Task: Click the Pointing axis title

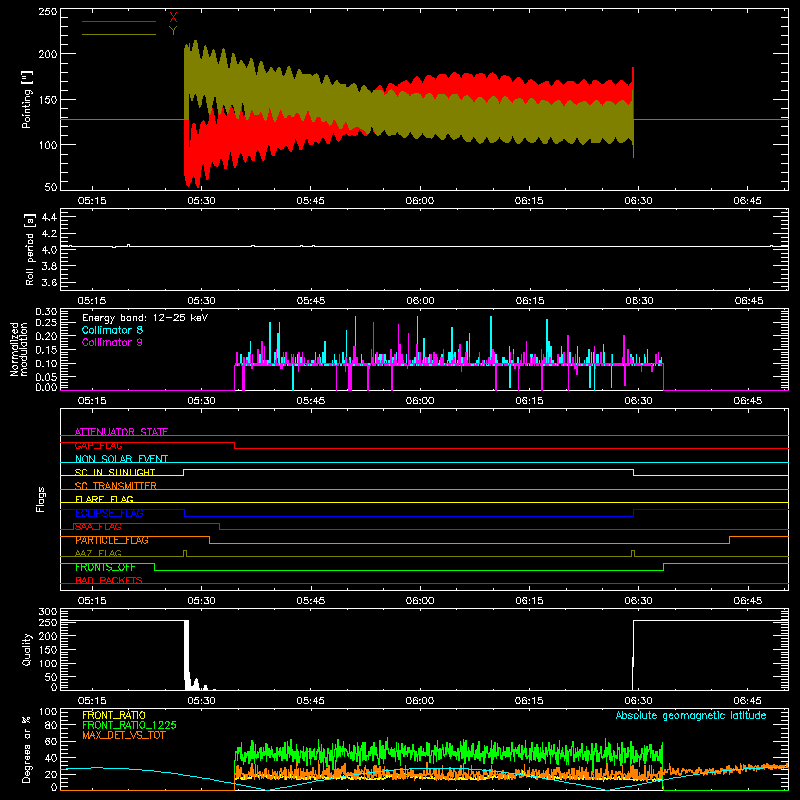Action: [x=27, y=99]
